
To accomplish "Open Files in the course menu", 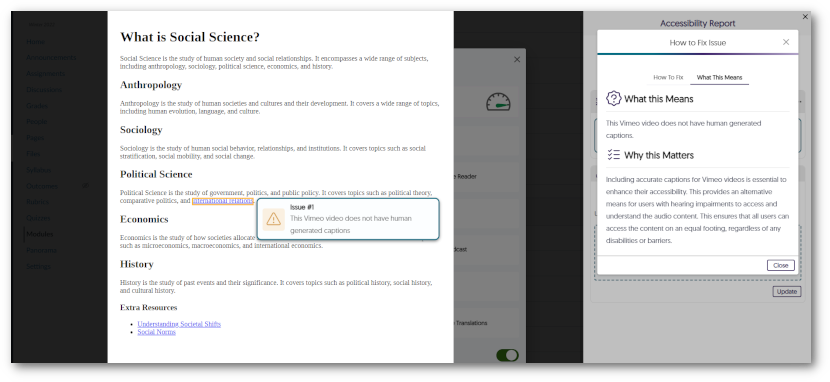I will (x=33, y=154).
